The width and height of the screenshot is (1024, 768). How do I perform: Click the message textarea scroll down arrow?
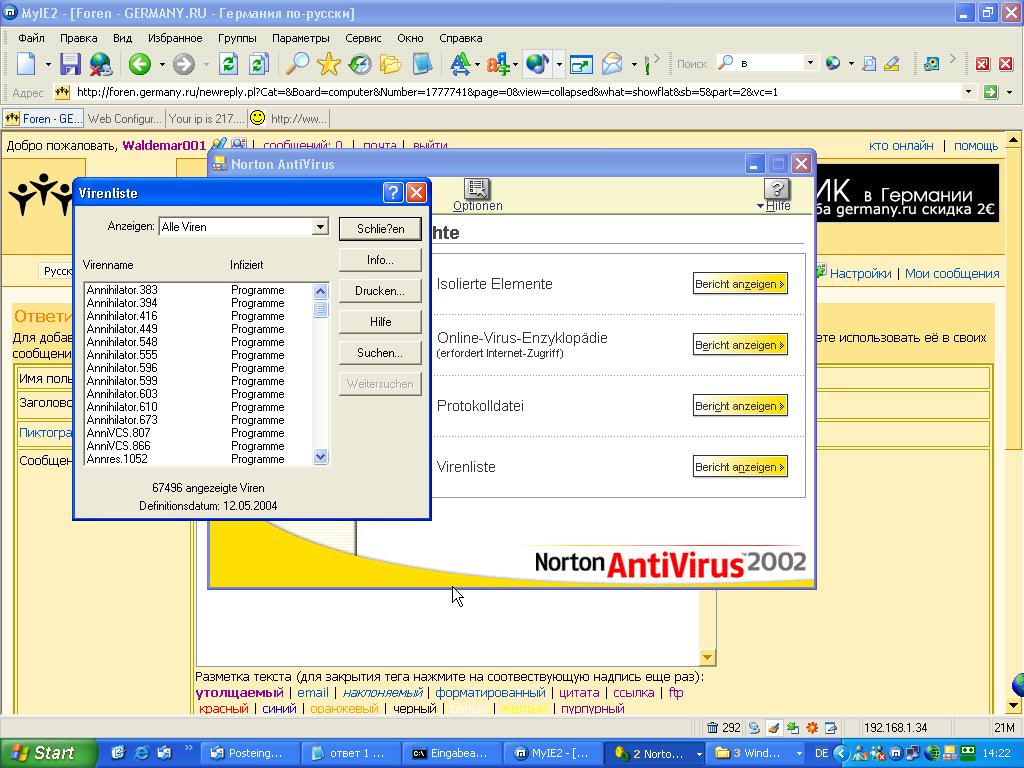[x=707, y=656]
